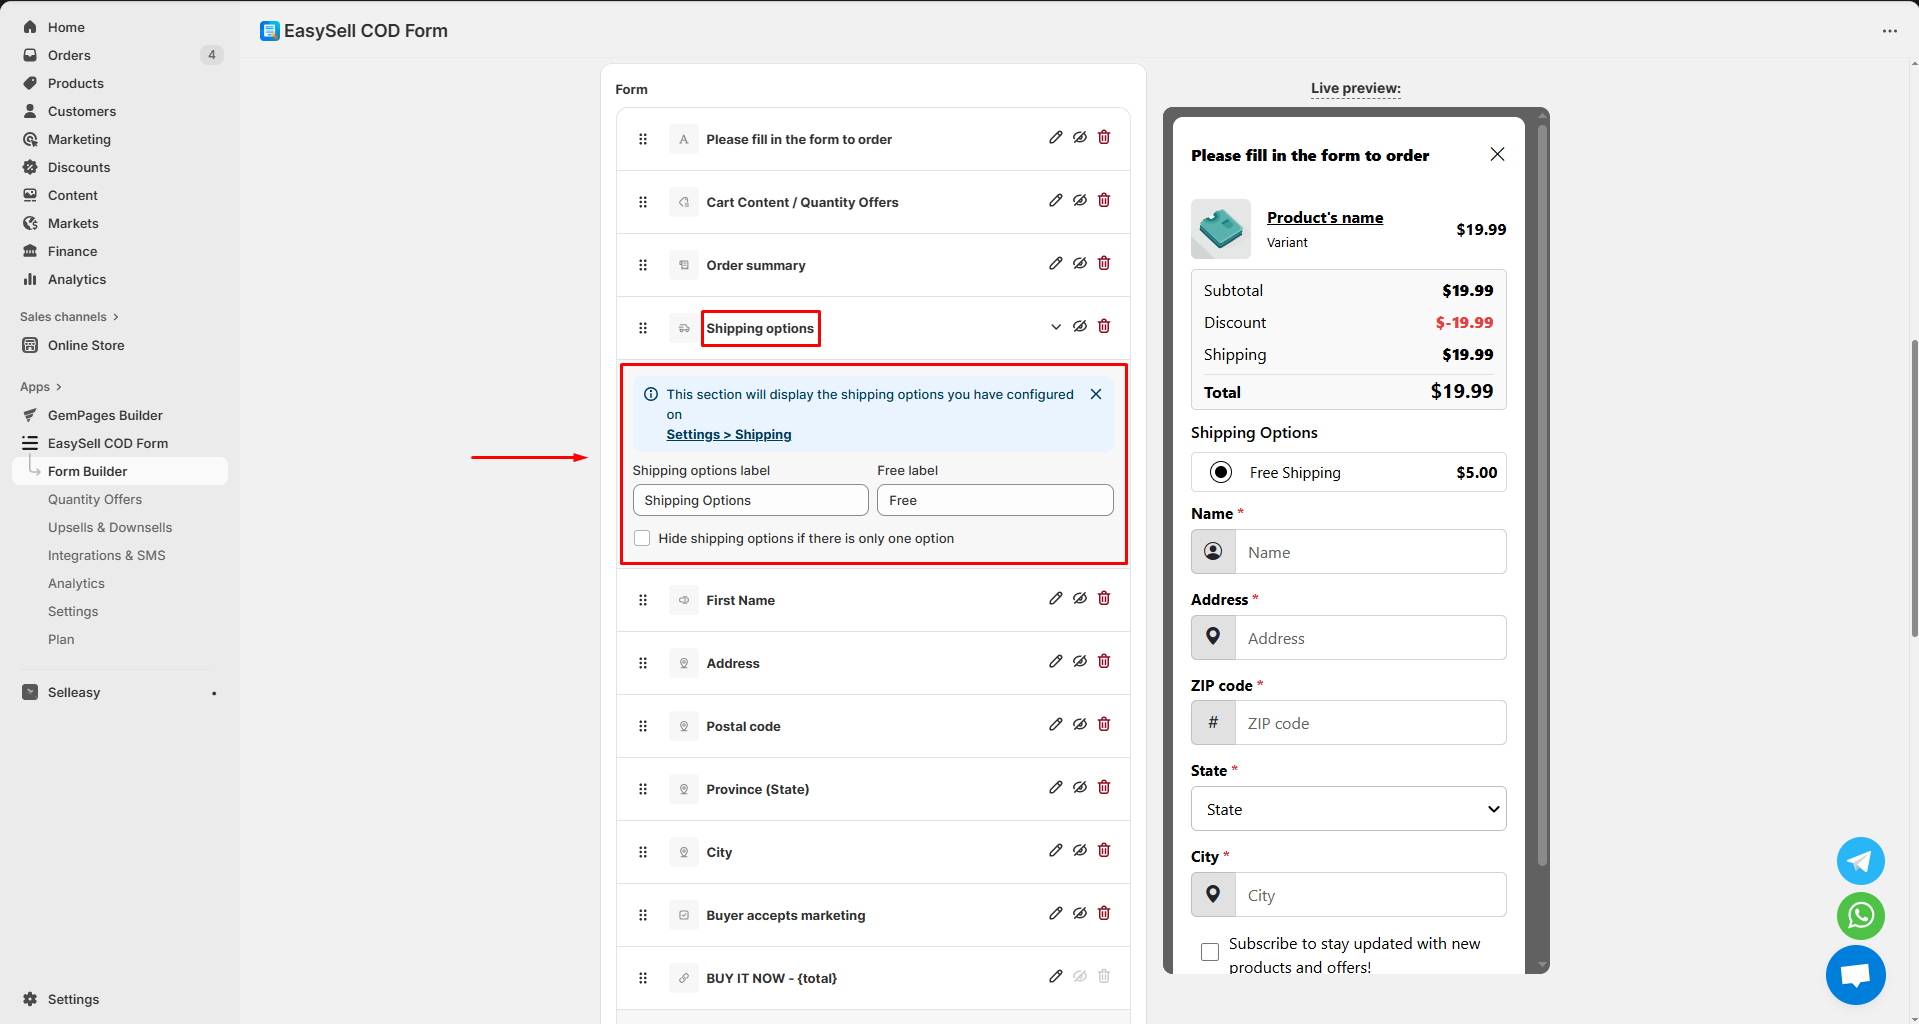Dismiss the shipping info banner
This screenshot has height=1024, width=1919.
tap(1096, 394)
